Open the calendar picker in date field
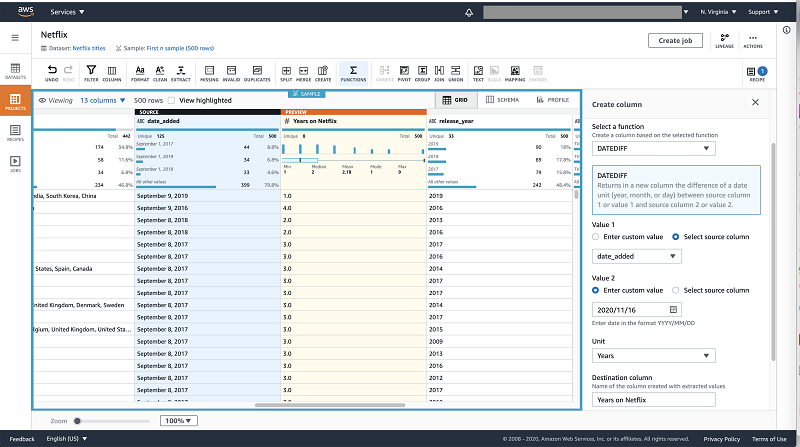This screenshot has height=447, width=800. pyautogui.click(x=673, y=310)
